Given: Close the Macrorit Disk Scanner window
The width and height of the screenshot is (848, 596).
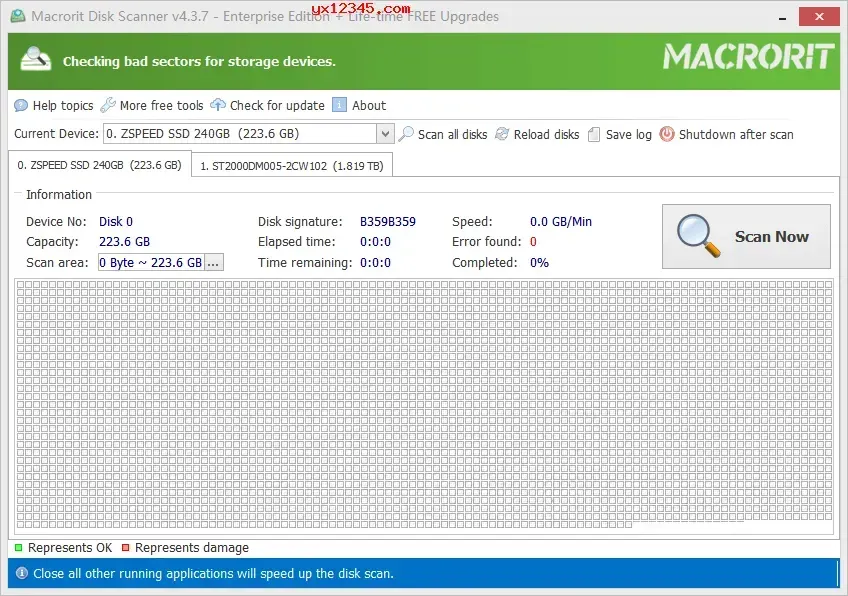Looking at the screenshot, I should [819, 17].
